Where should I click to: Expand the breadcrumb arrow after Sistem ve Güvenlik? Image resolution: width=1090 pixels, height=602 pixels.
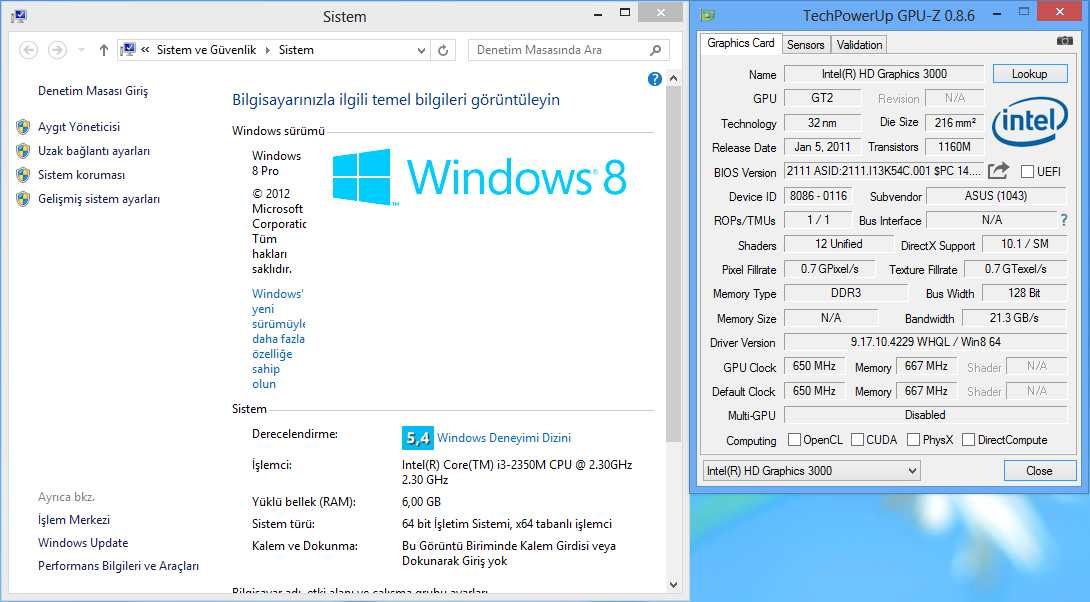point(268,50)
